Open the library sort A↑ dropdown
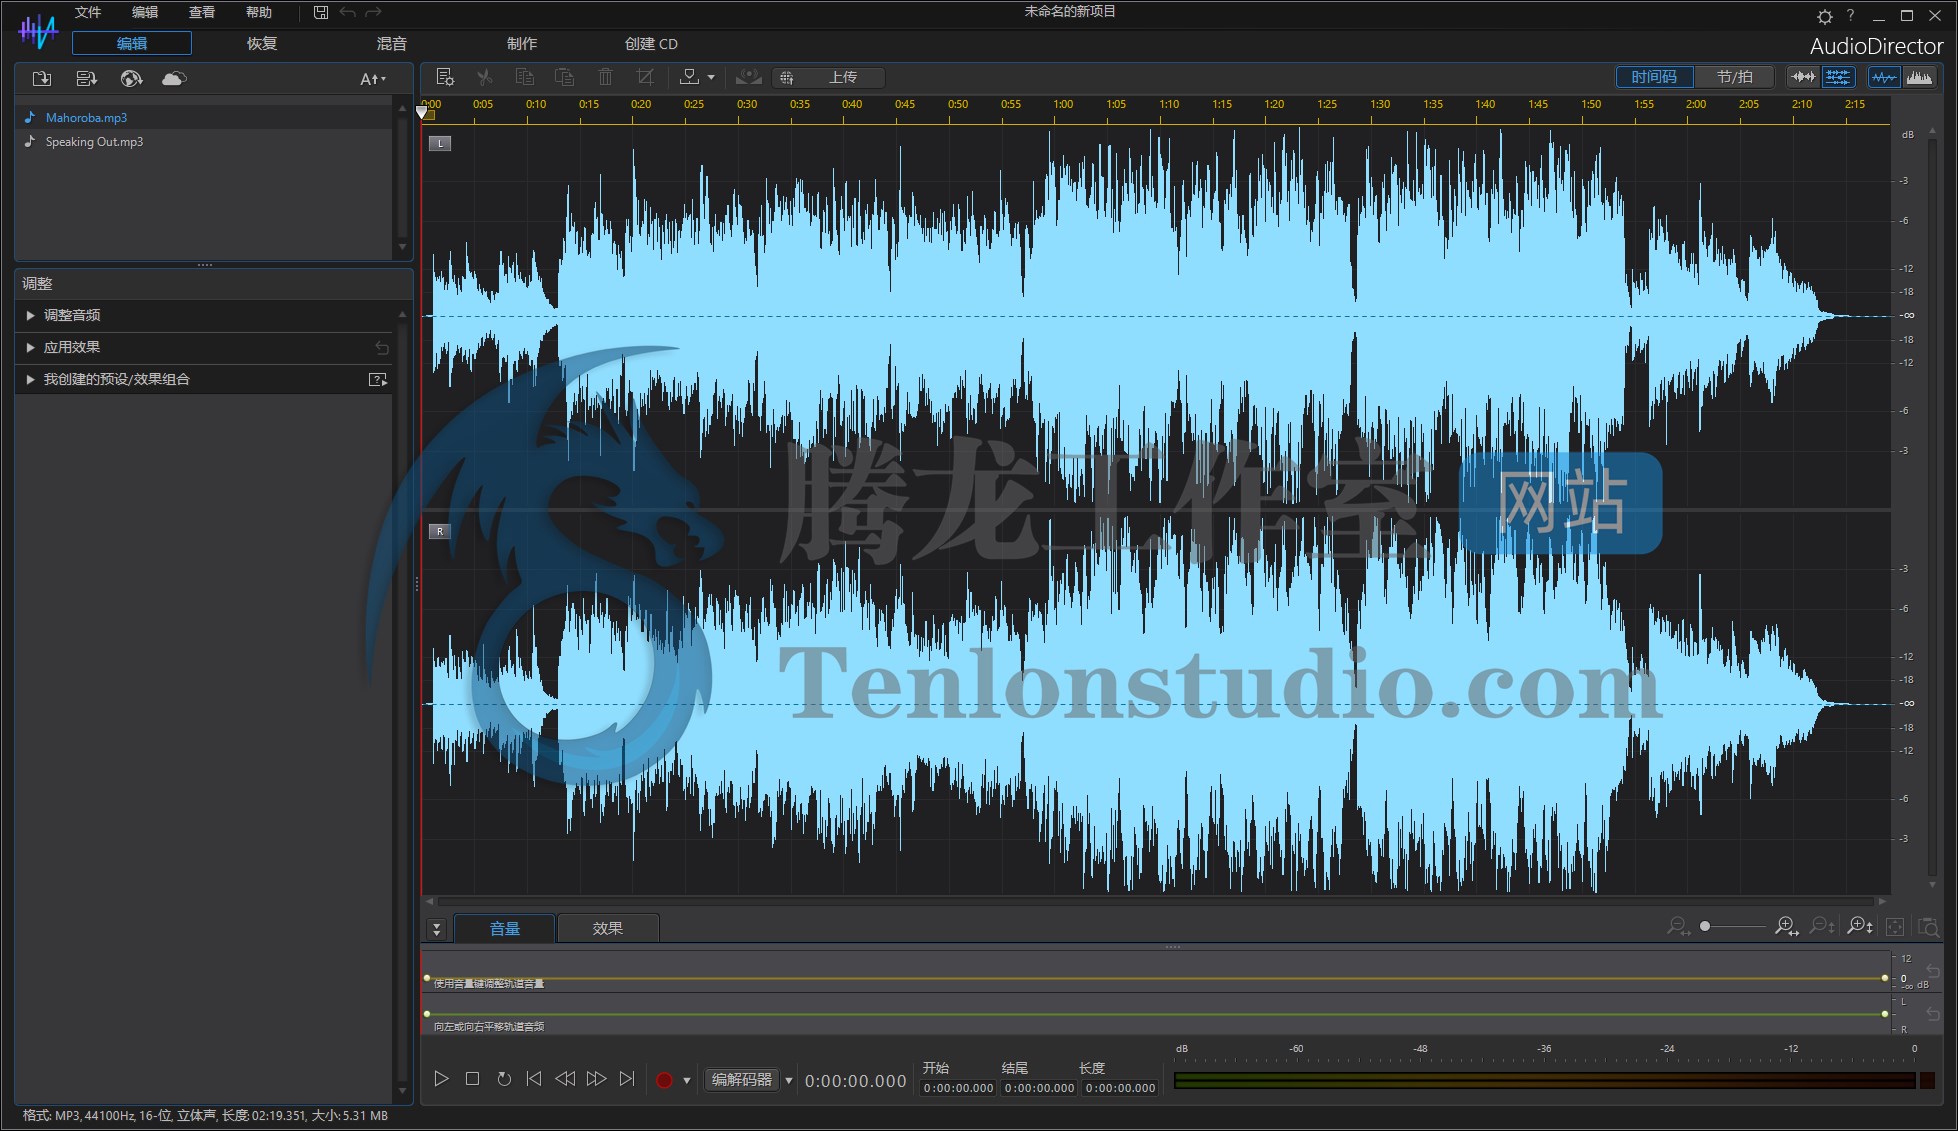Image resolution: width=1958 pixels, height=1131 pixels. click(x=372, y=79)
